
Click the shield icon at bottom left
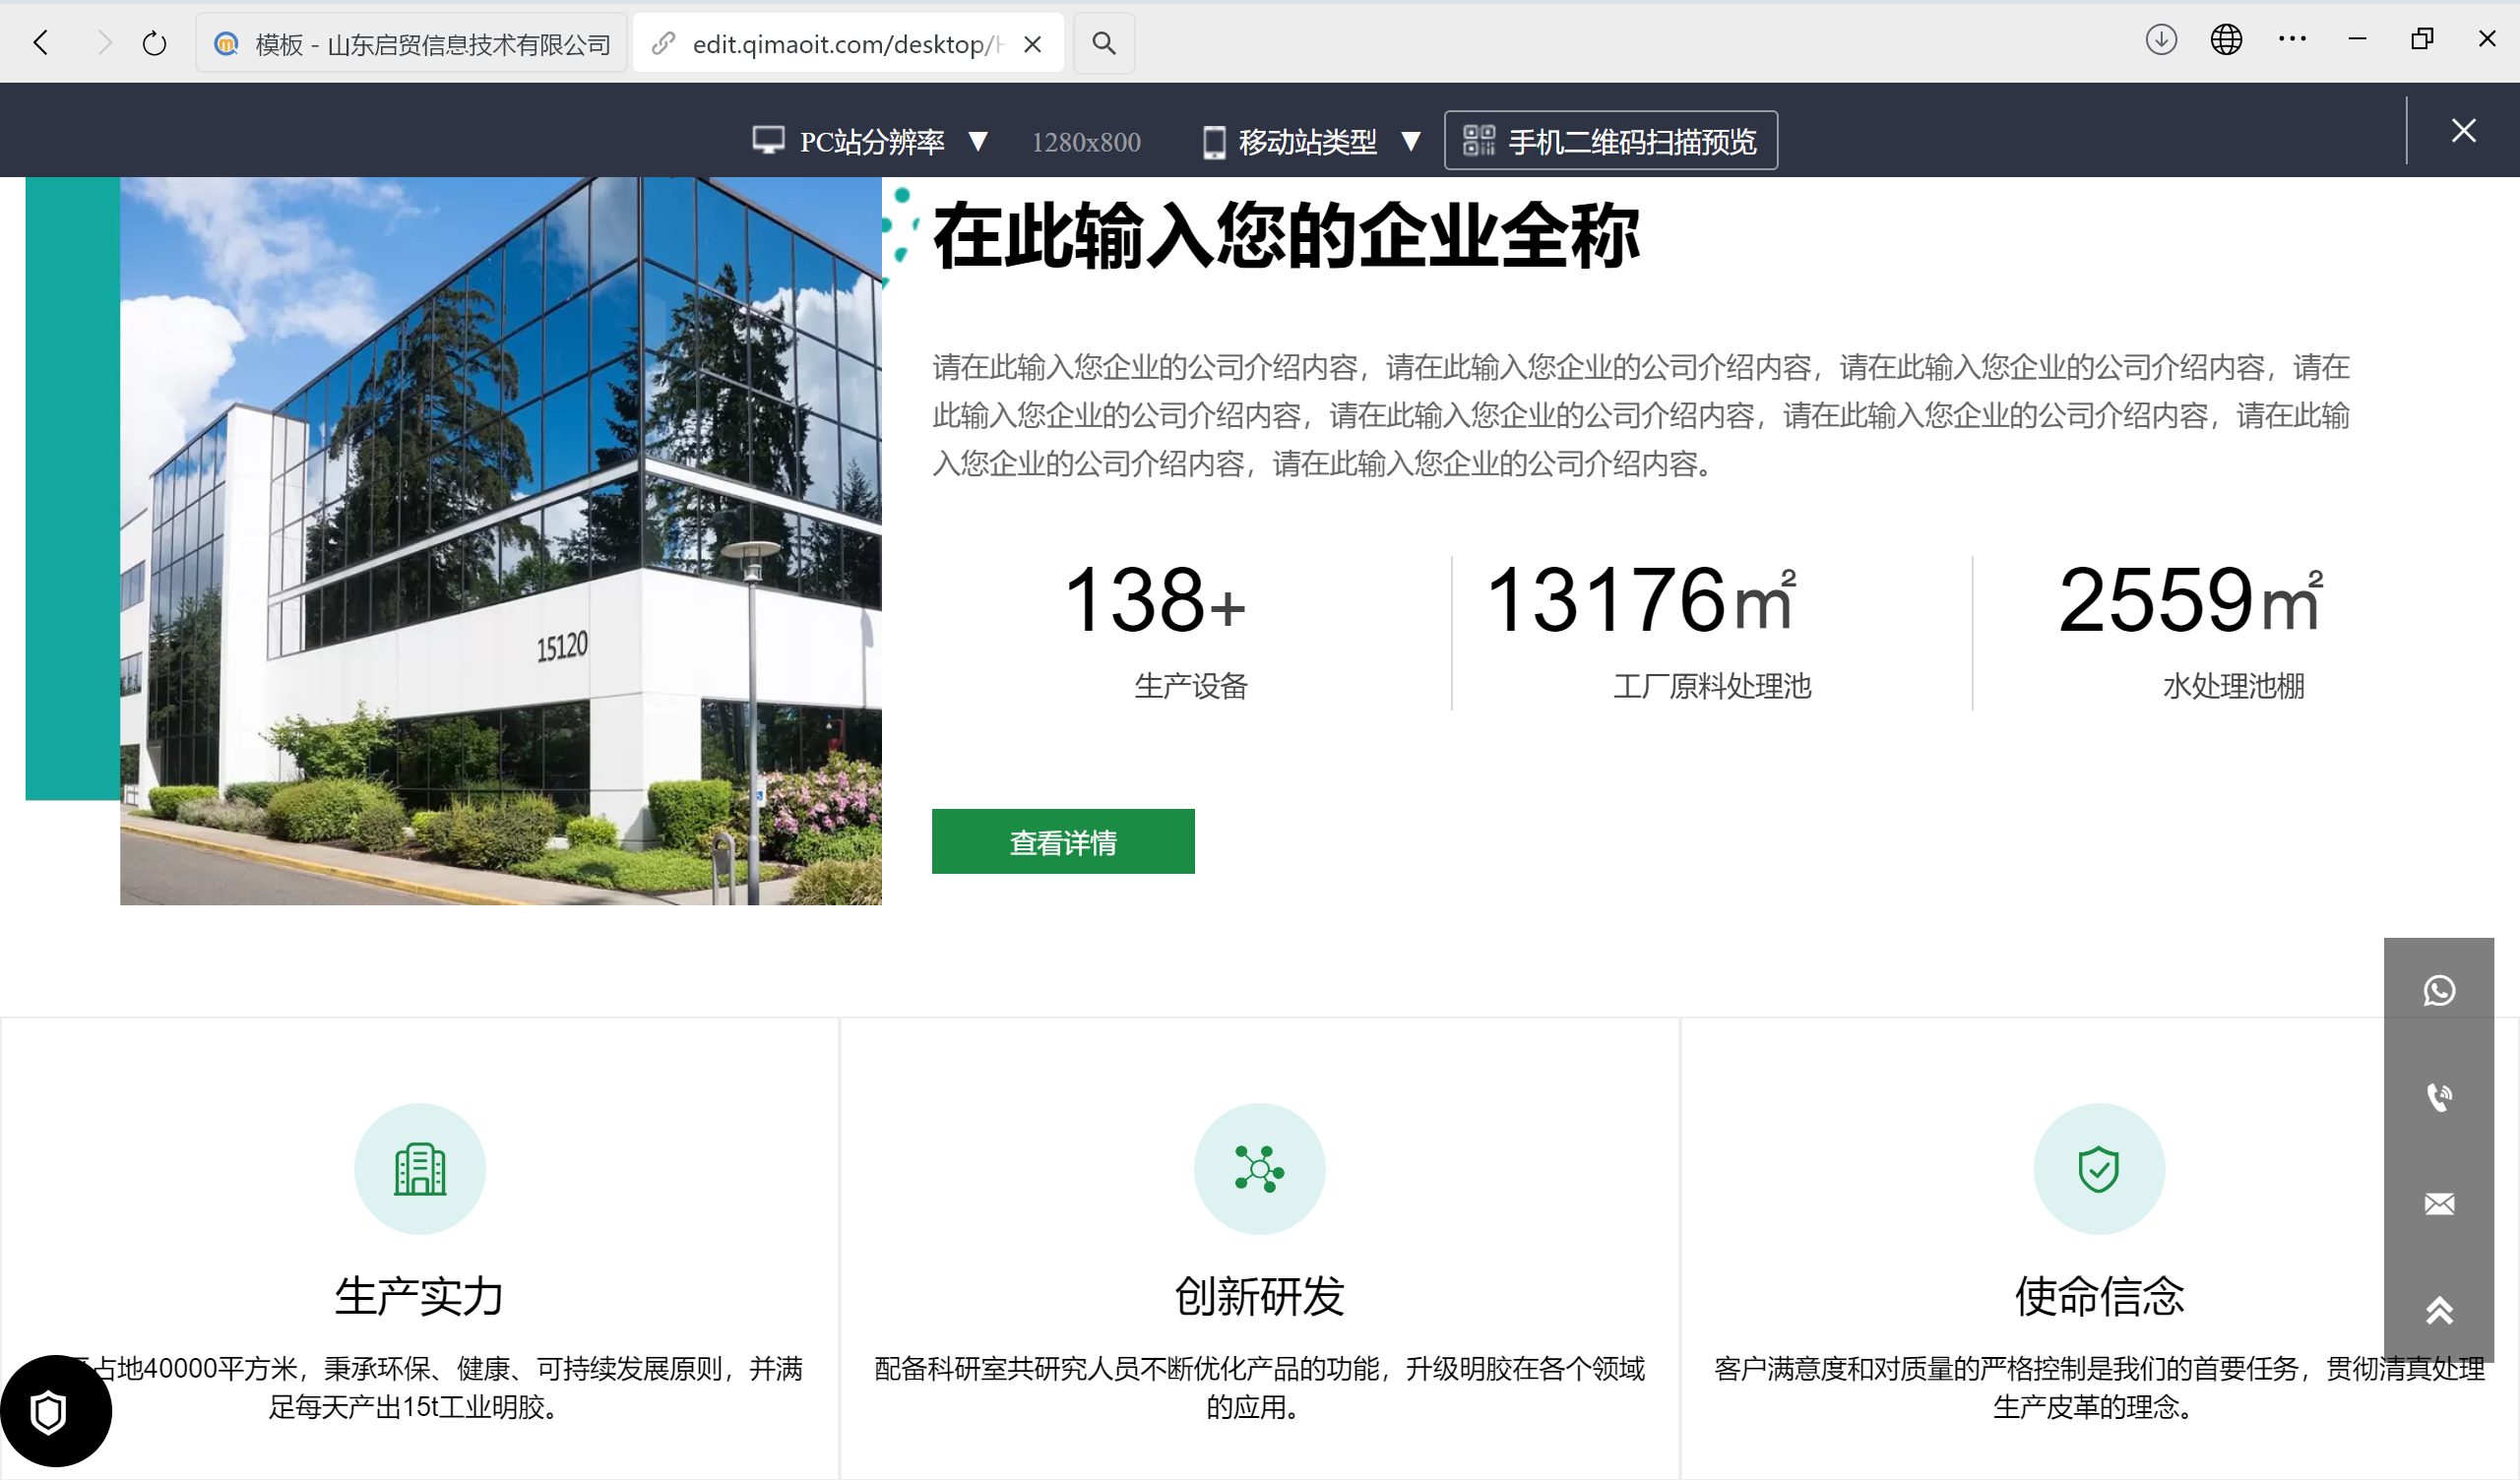(x=48, y=1412)
